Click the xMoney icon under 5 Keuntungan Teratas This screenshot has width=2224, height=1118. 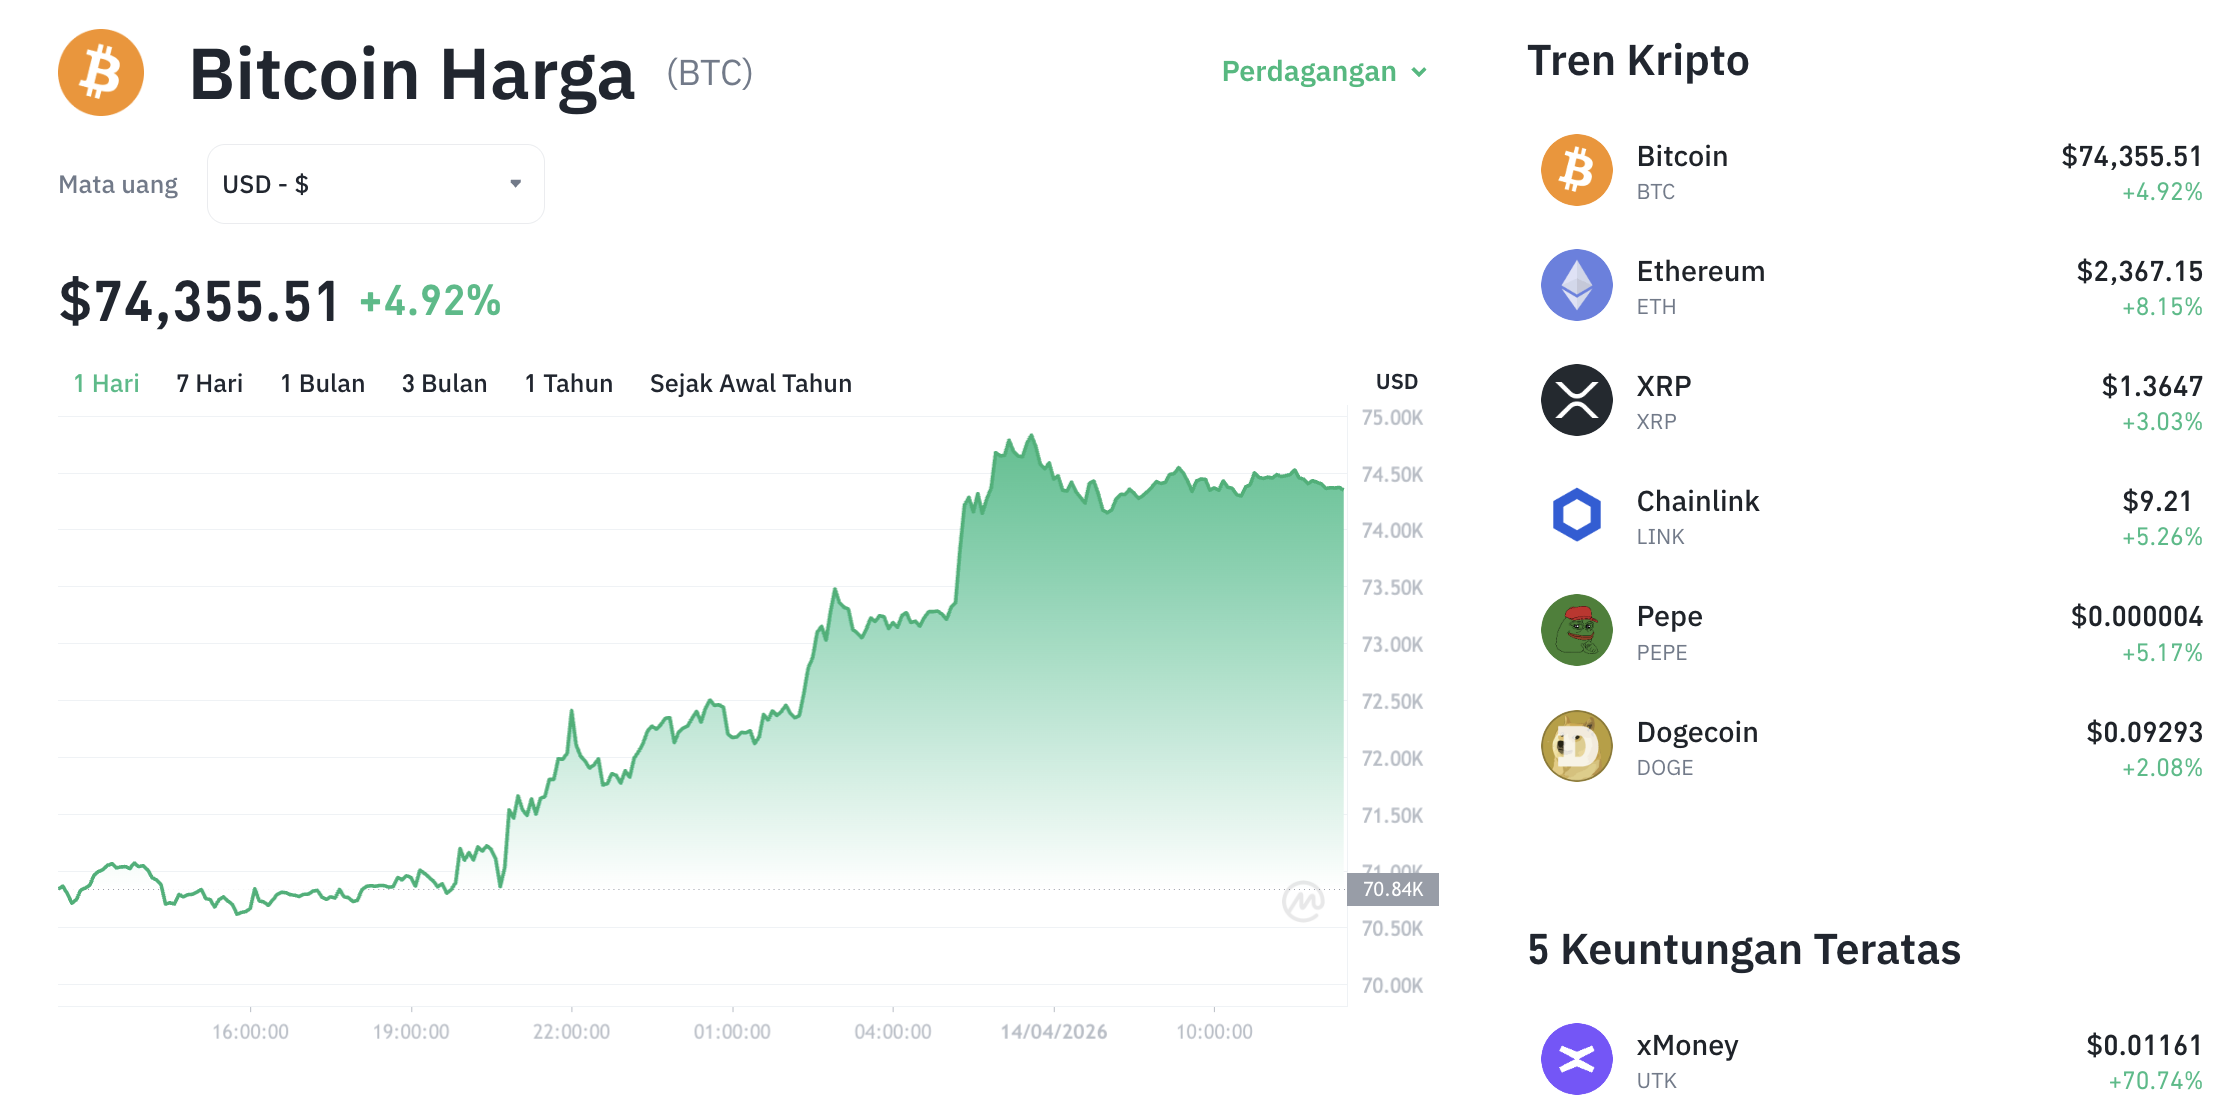pyautogui.click(x=1576, y=1059)
